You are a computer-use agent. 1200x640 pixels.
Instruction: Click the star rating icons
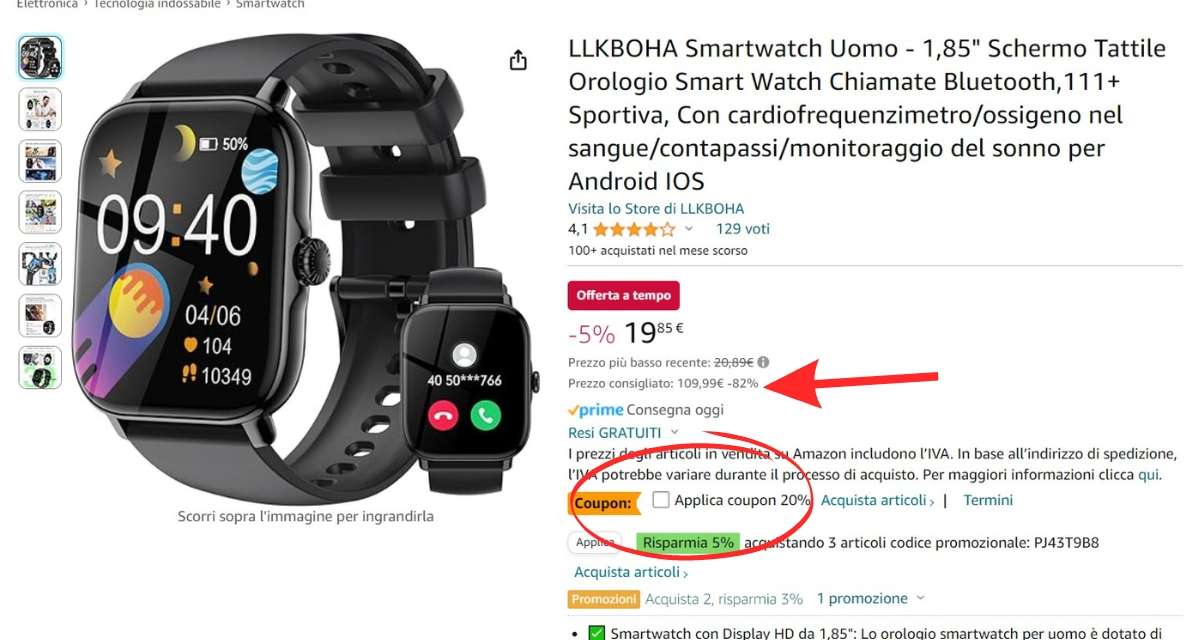[634, 229]
